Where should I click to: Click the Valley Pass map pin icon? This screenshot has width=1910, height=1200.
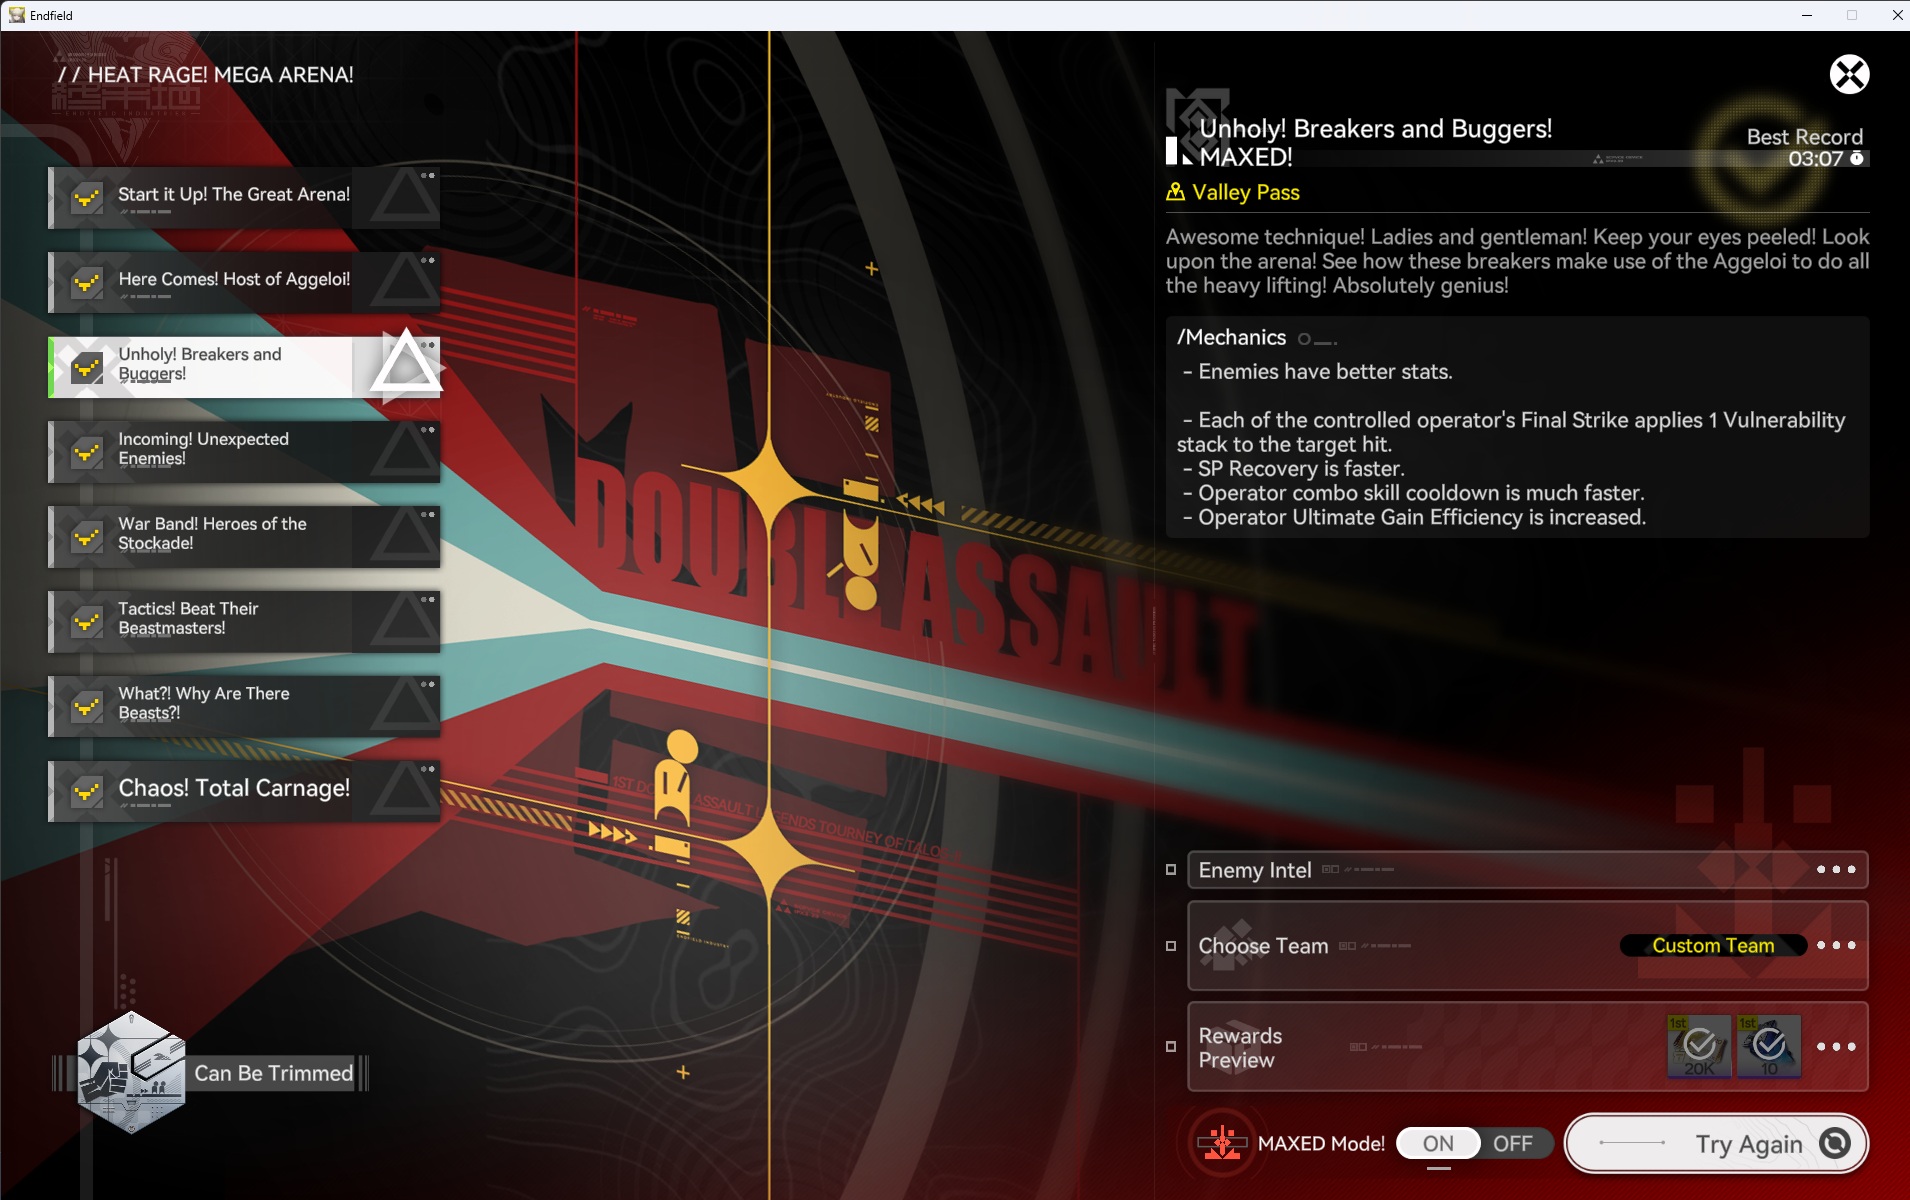(x=1175, y=192)
